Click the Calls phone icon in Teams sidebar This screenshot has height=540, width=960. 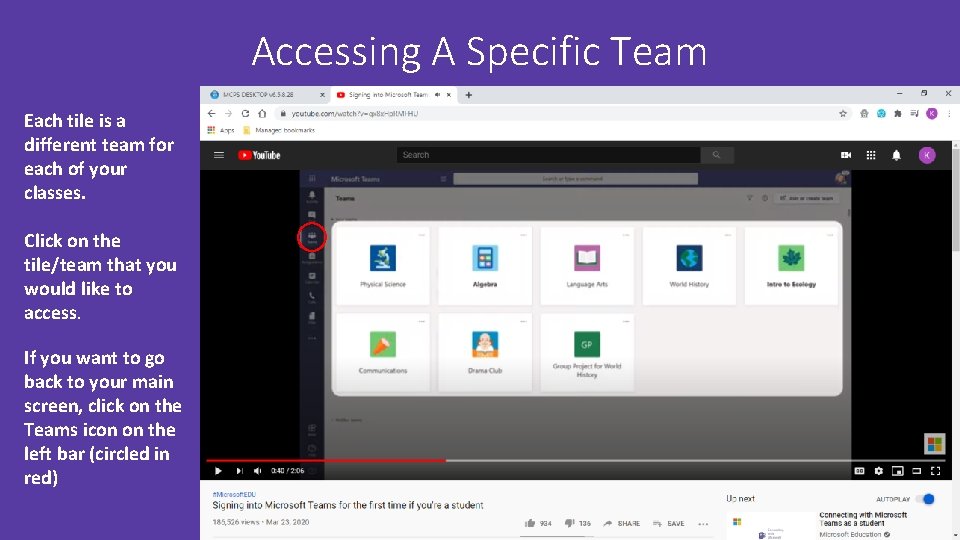(312, 298)
